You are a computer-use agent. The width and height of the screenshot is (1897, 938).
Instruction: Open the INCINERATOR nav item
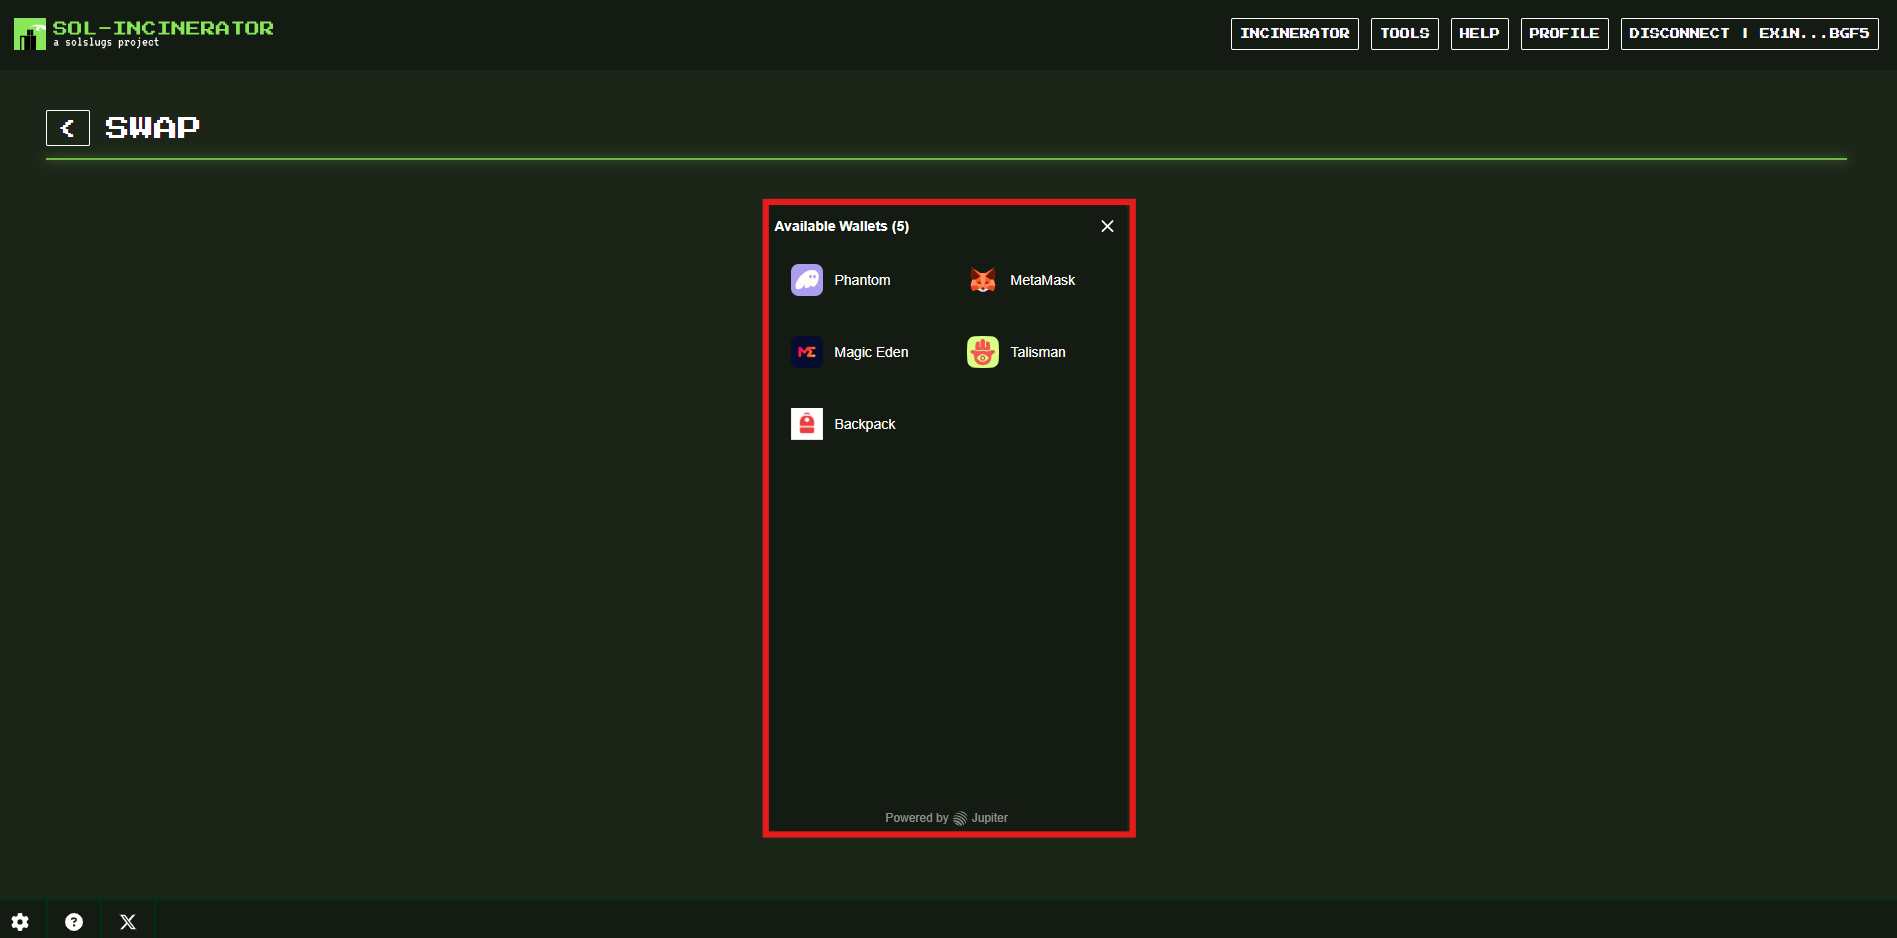click(x=1294, y=33)
